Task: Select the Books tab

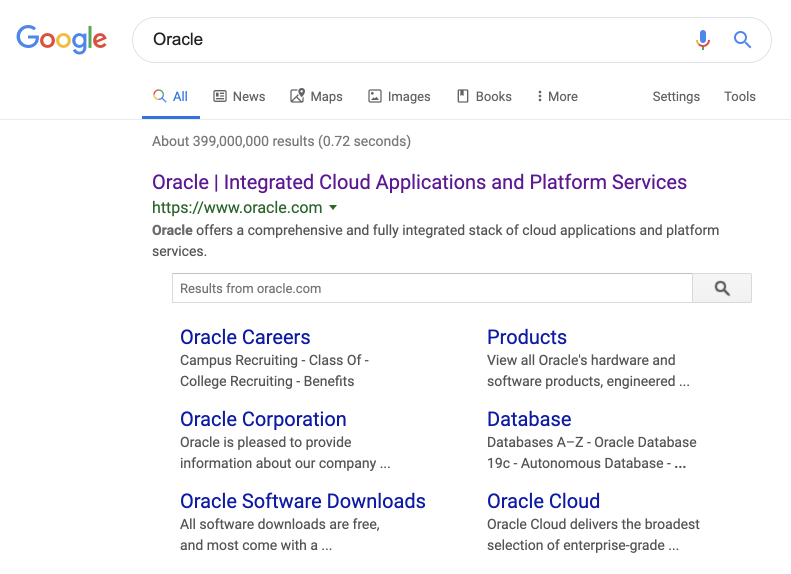Action: [x=484, y=97]
